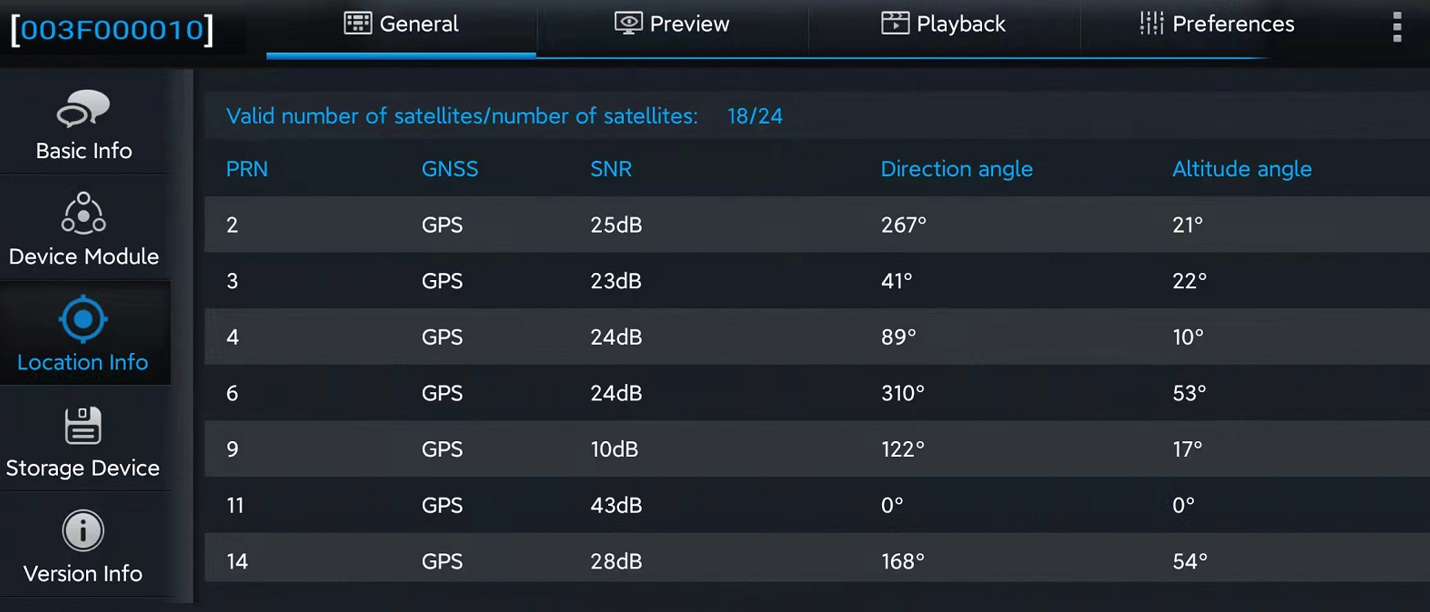1430x612 pixels.
Task: Open the three-dot overflow menu
Action: pos(1397,27)
